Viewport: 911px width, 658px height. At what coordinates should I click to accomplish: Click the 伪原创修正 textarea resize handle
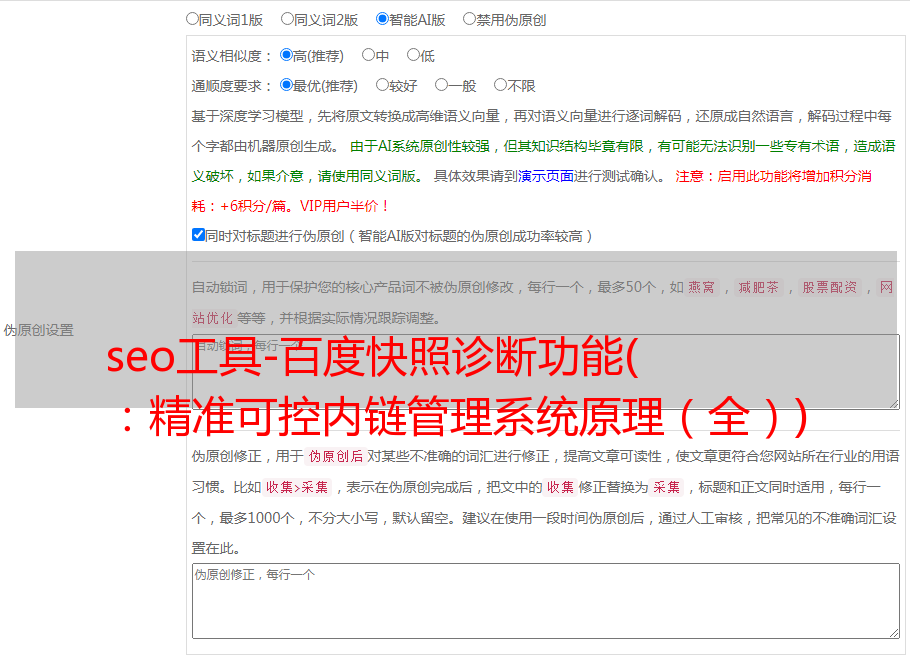click(x=894, y=633)
